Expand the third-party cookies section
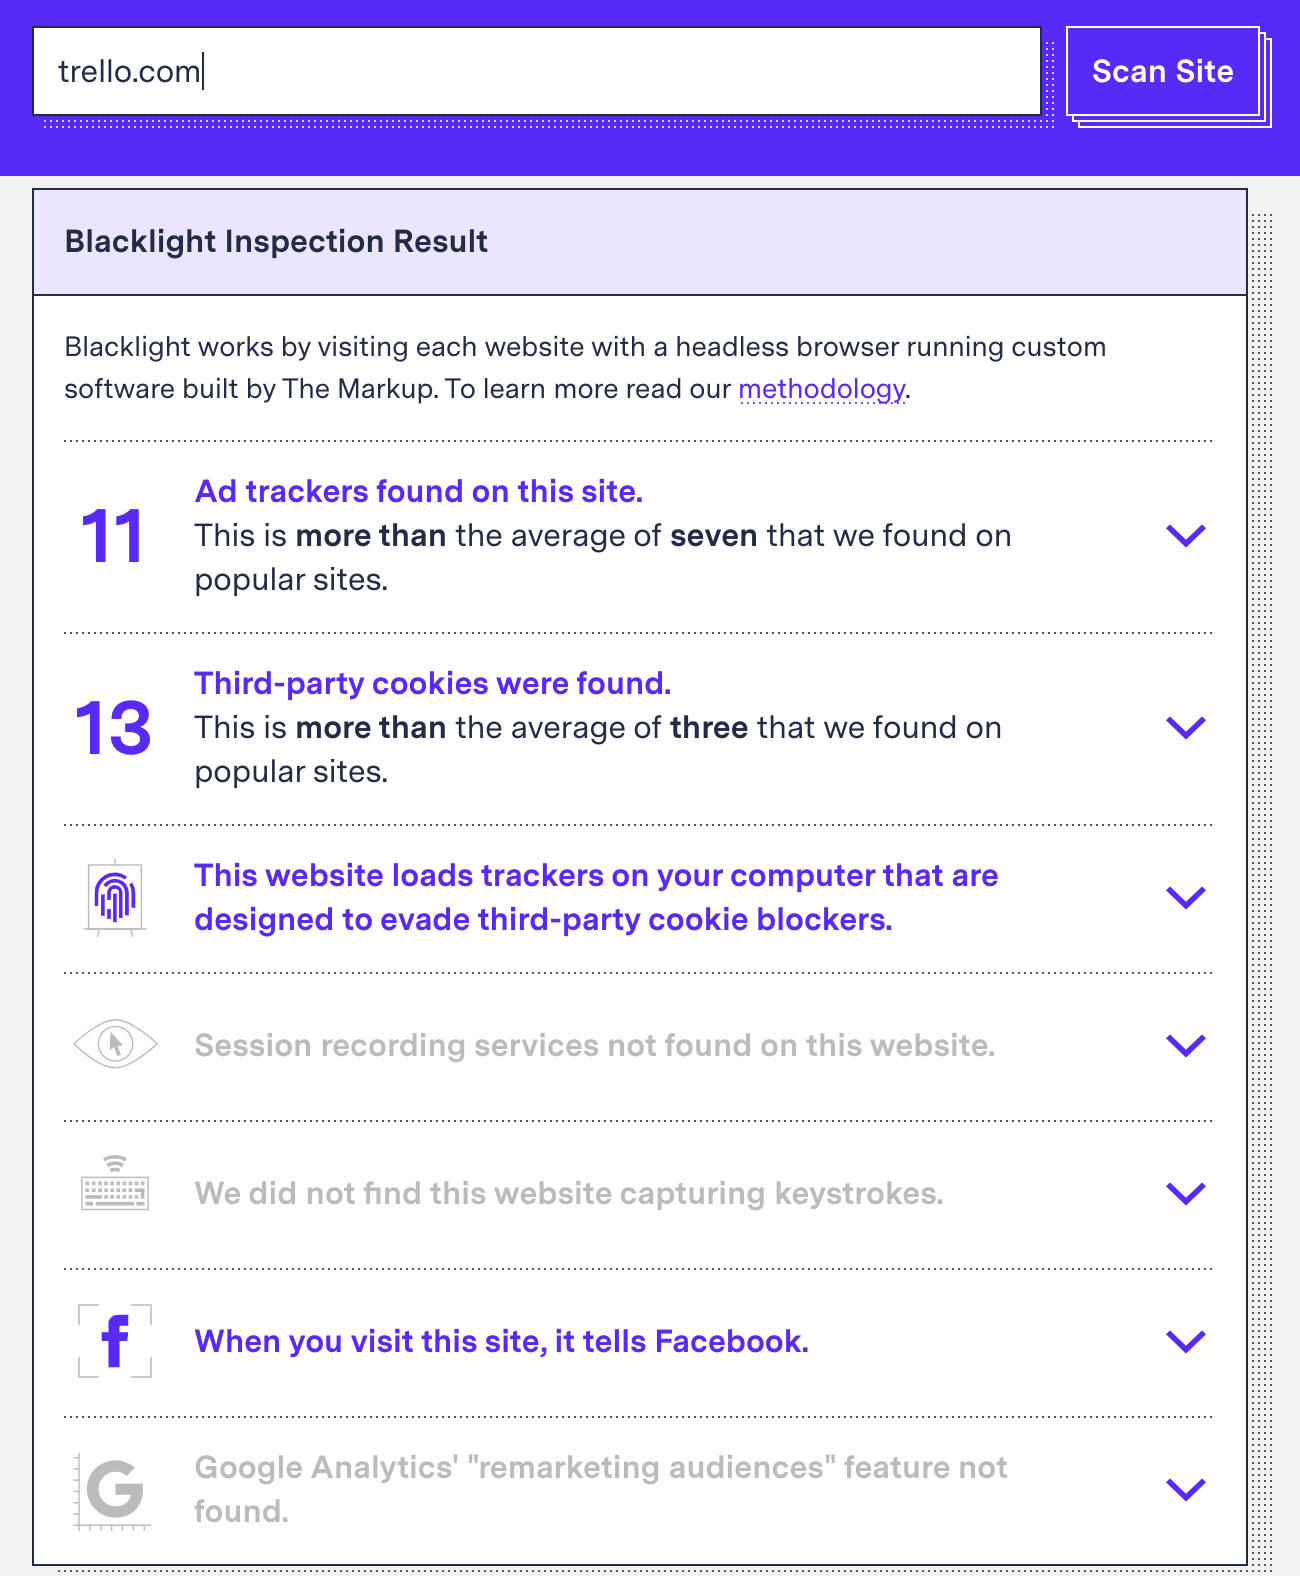1300x1576 pixels. pos(1186,727)
